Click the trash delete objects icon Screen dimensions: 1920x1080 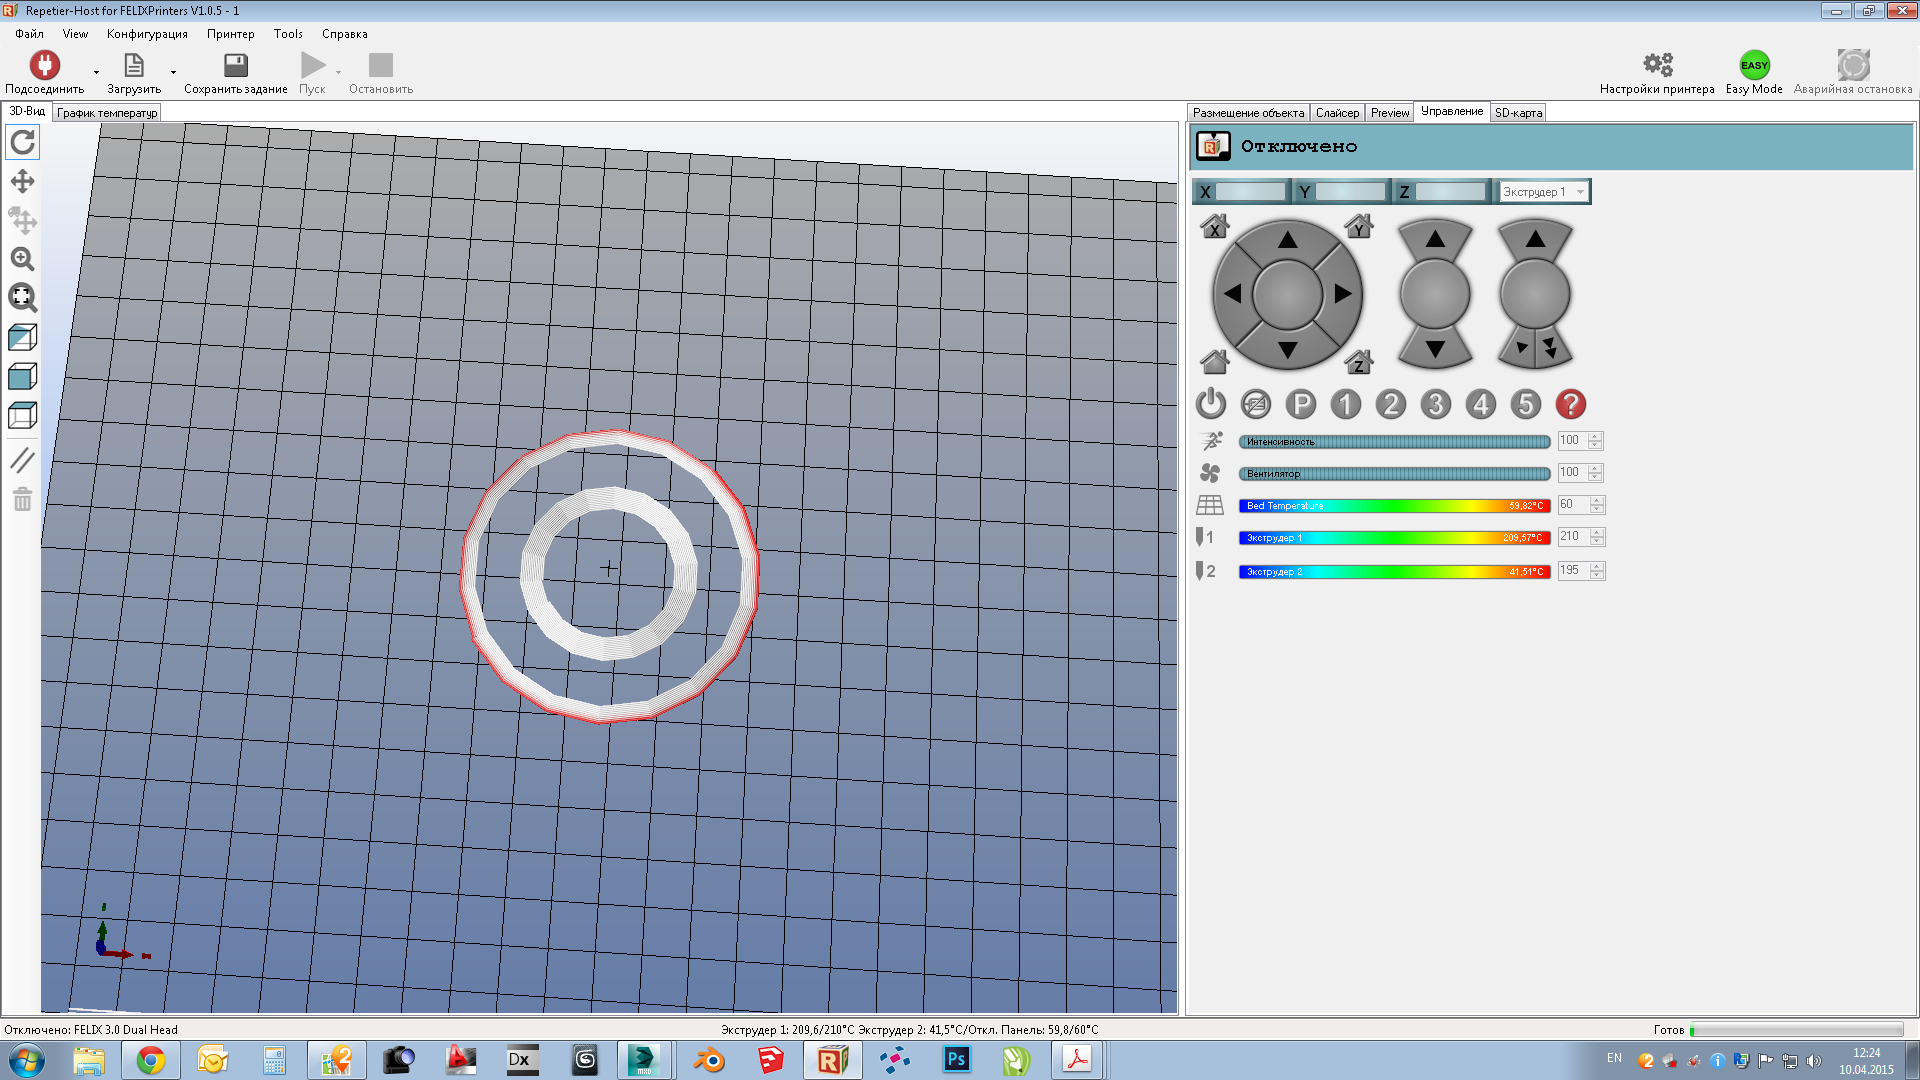coord(22,499)
